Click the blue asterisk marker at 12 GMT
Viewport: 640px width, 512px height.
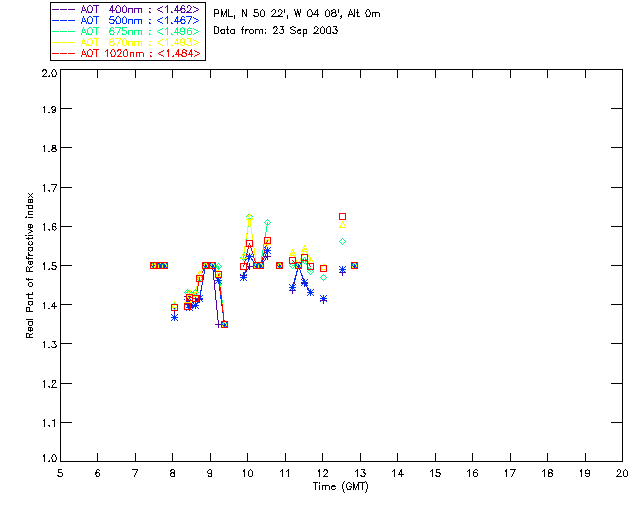tap(323, 299)
